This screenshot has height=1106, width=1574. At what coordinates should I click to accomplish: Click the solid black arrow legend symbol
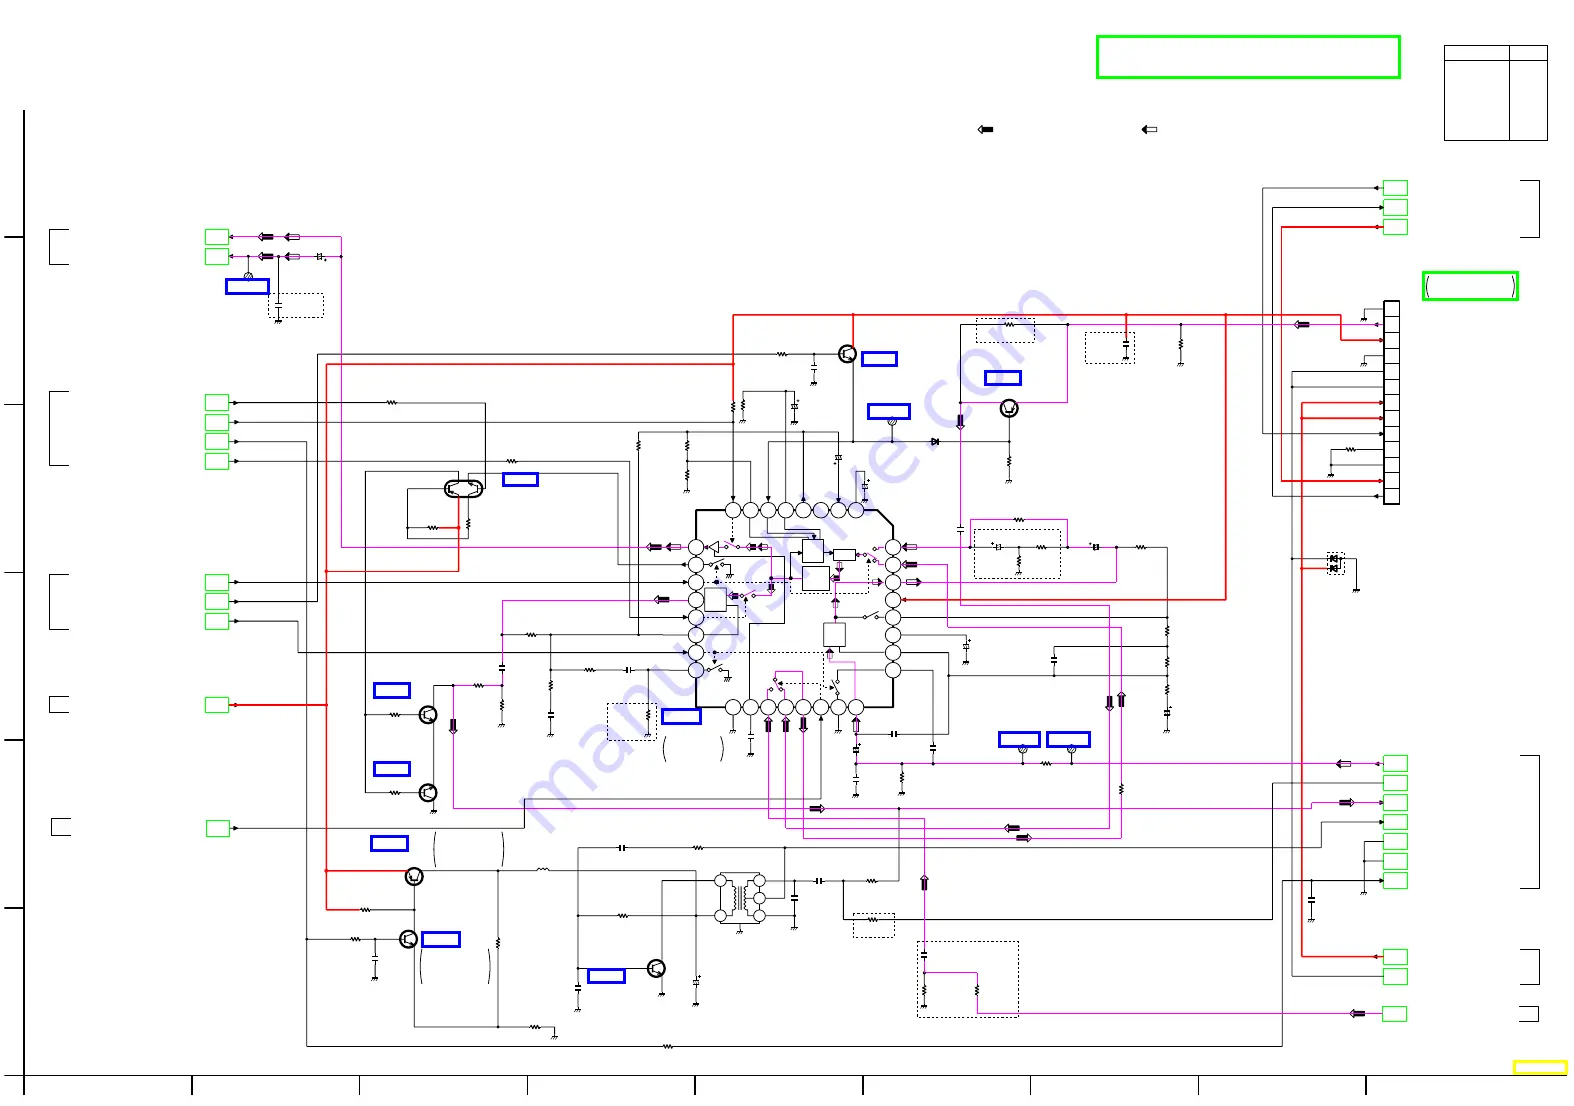point(985,129)
